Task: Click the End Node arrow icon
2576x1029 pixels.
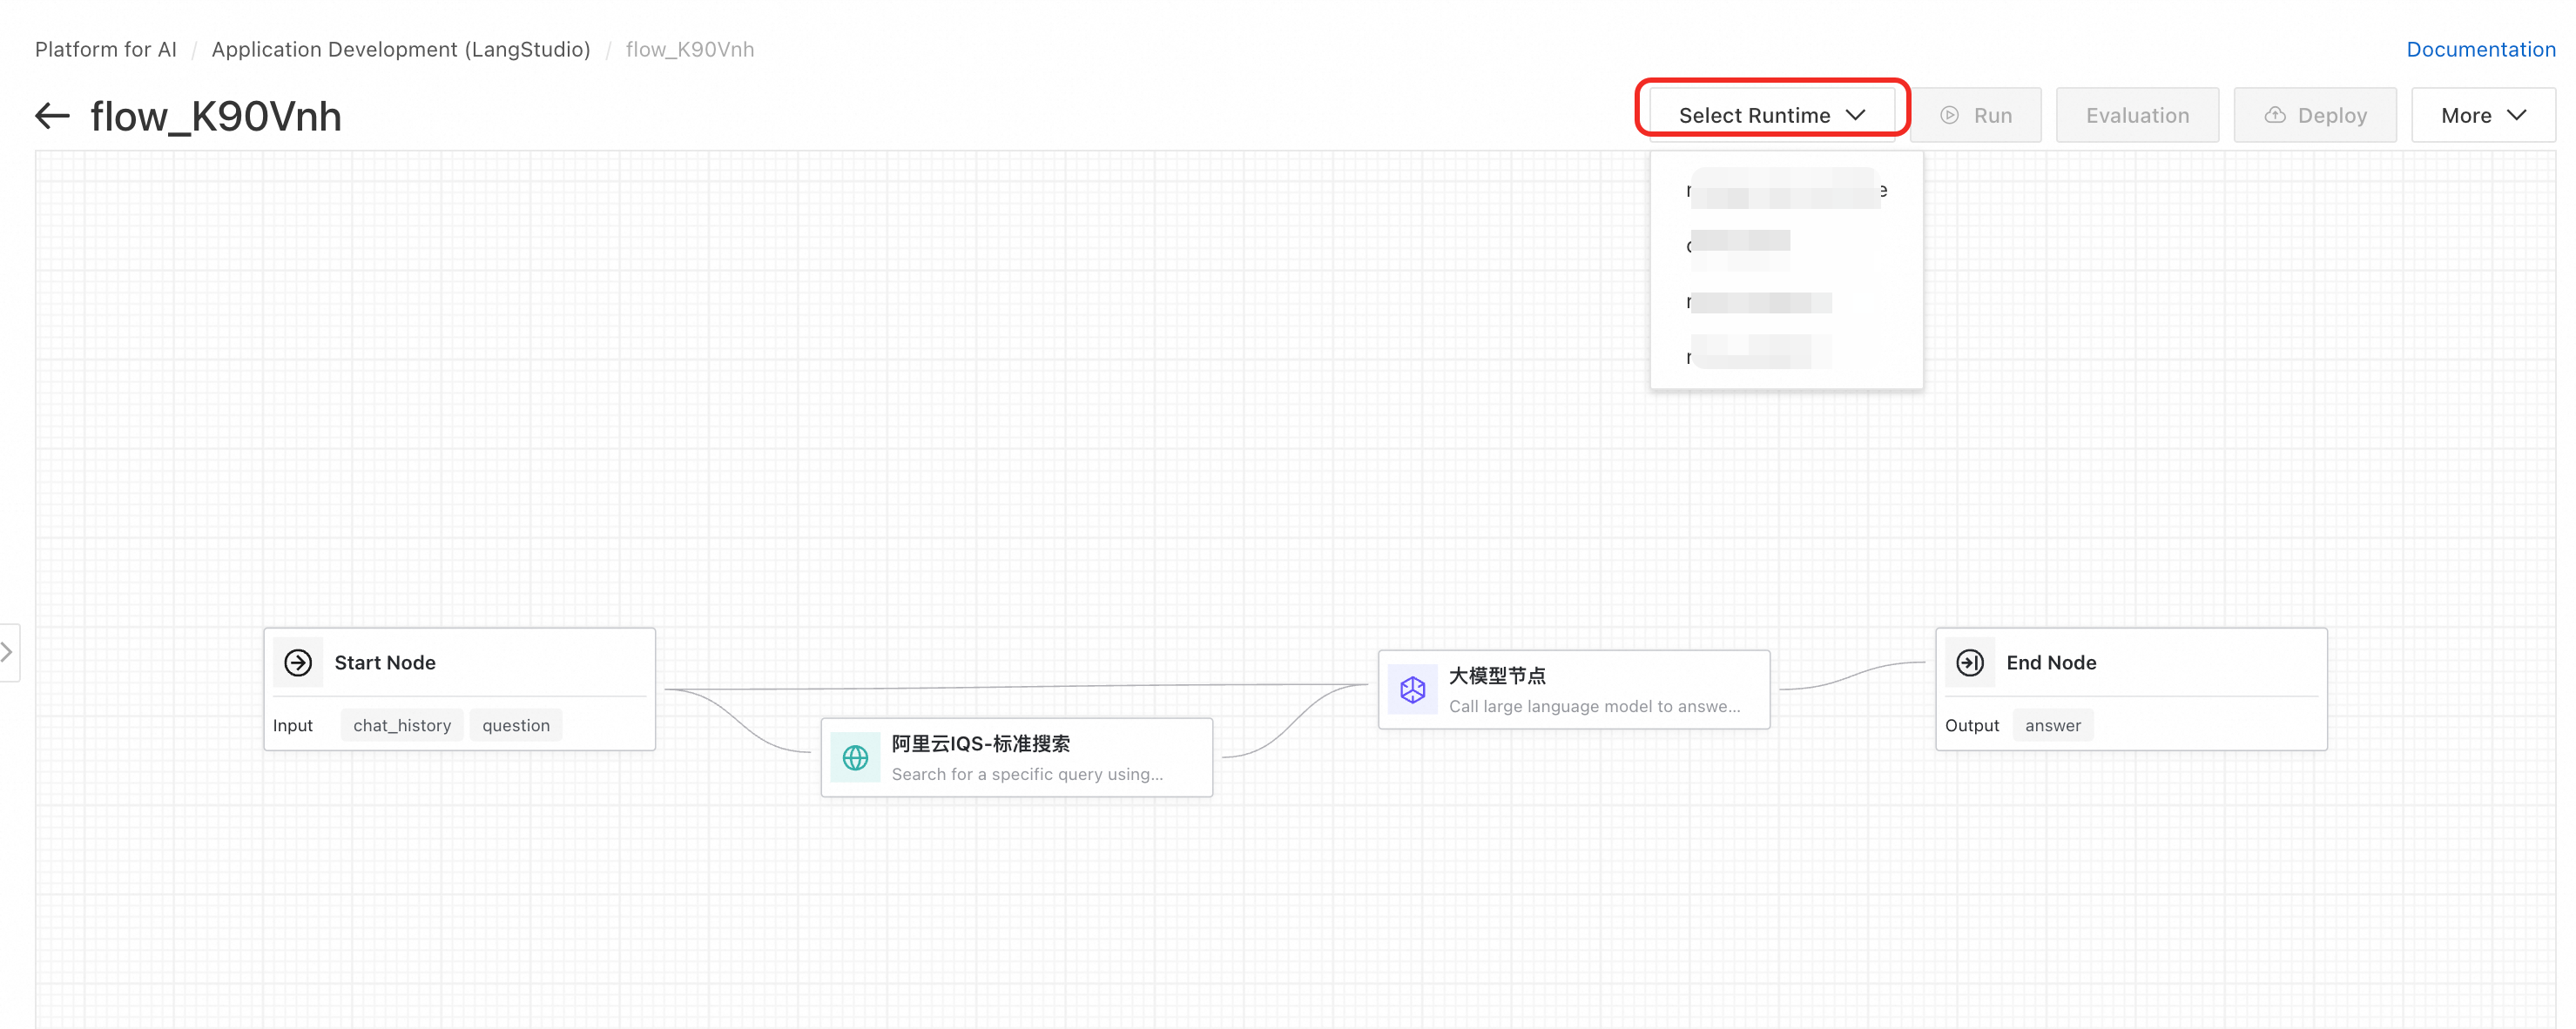Action: (1969, 662)
